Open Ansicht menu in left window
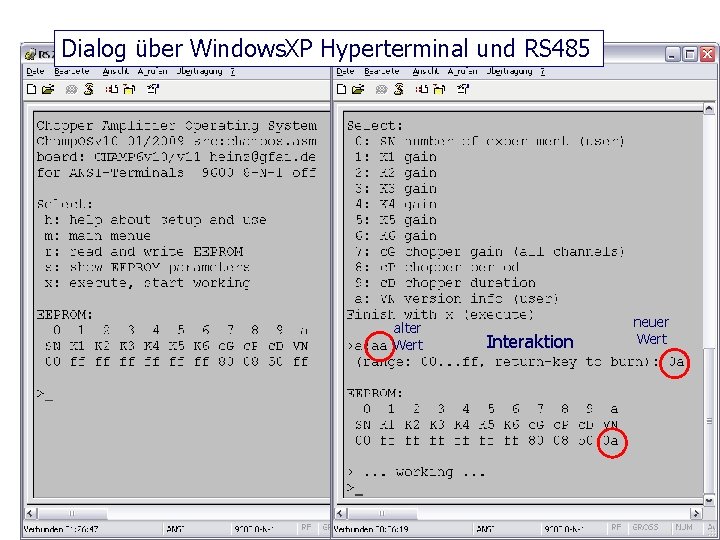The height and width of the screenshot is (540, 720). (116, 71)
